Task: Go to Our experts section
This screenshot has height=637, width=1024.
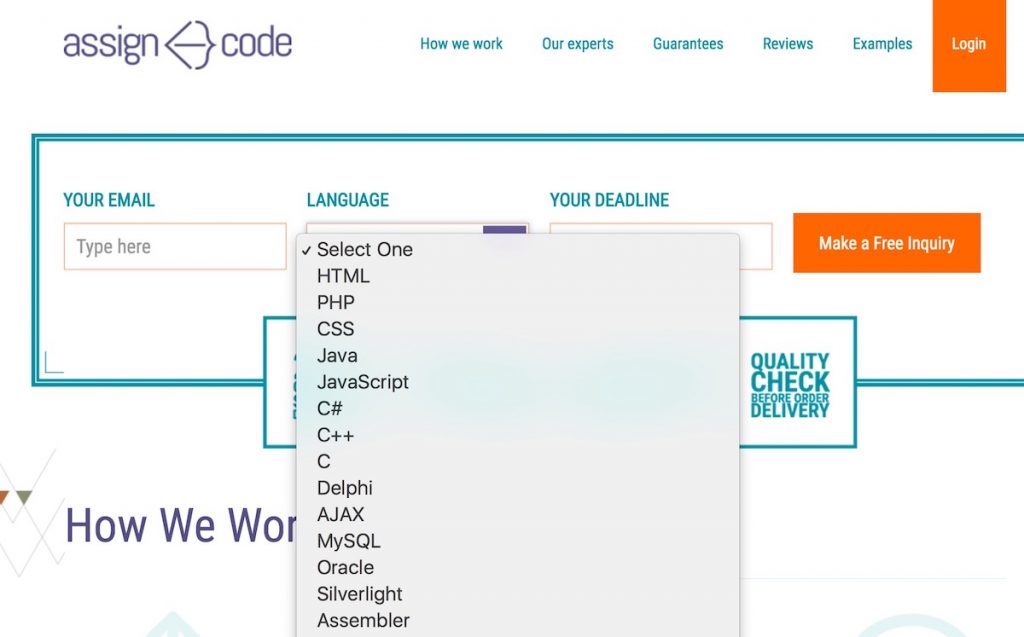Action: (x=577, y=44)
